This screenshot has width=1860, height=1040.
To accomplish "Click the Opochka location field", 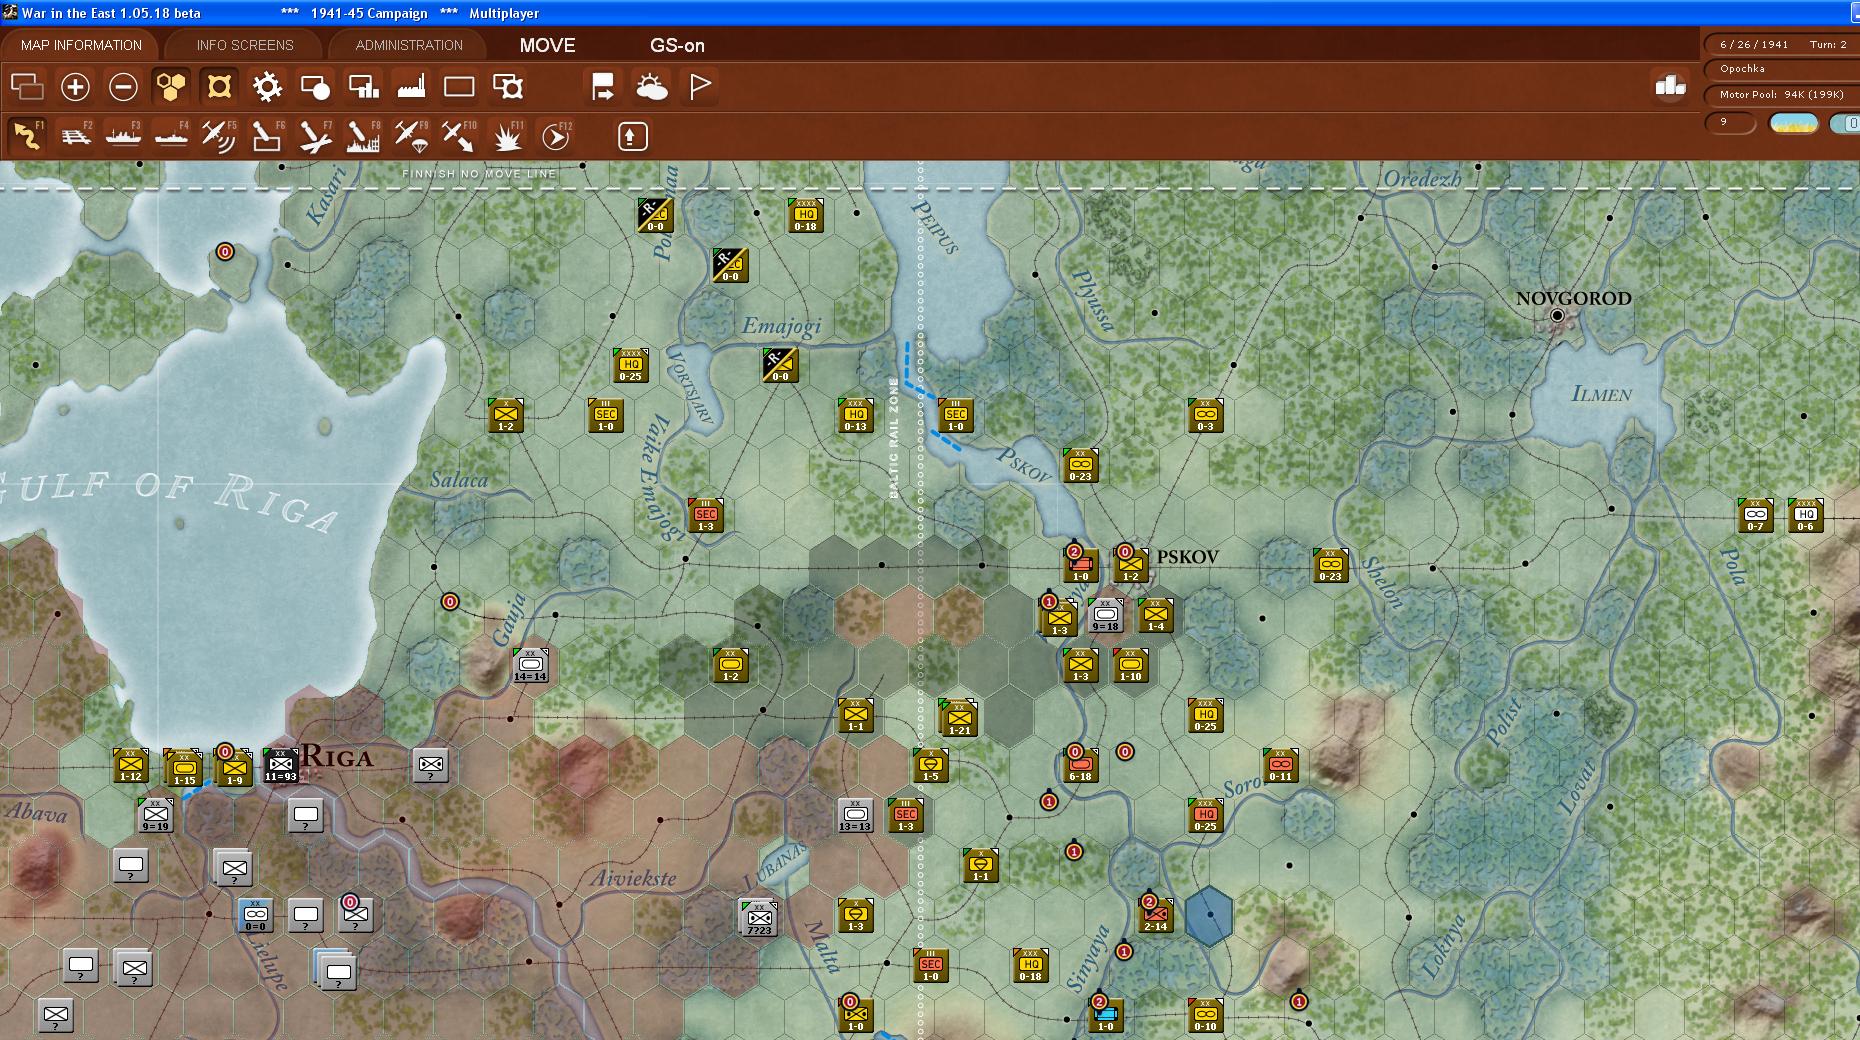I will pyautogui.click(x=1782, y=69).
